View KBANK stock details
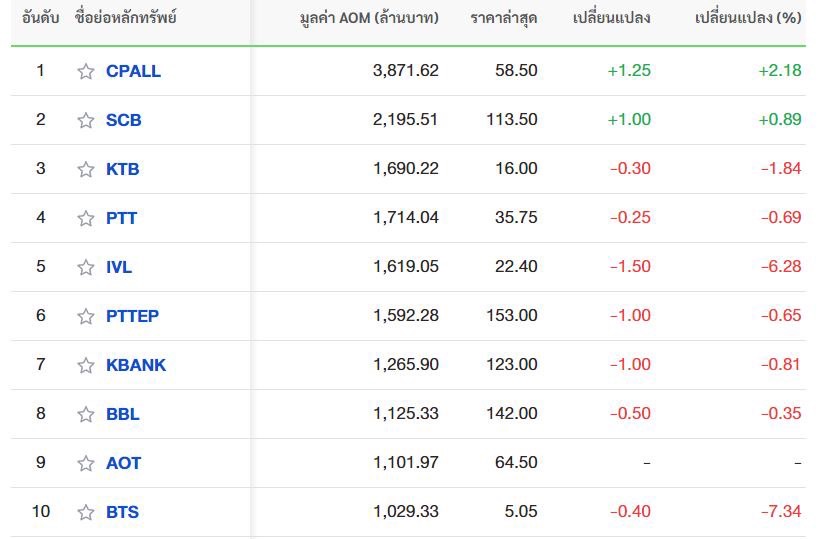Screen dimensions: 830x539 (136, 365)
